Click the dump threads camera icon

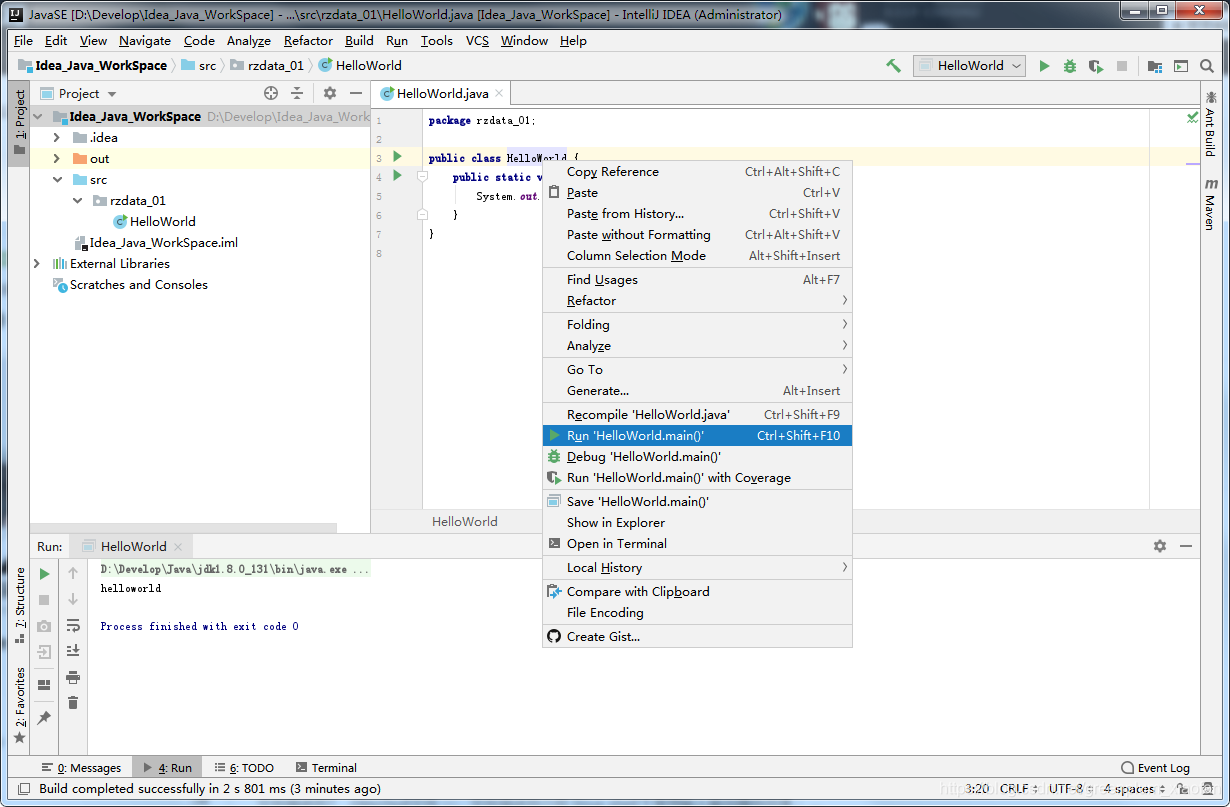[44, 626]
